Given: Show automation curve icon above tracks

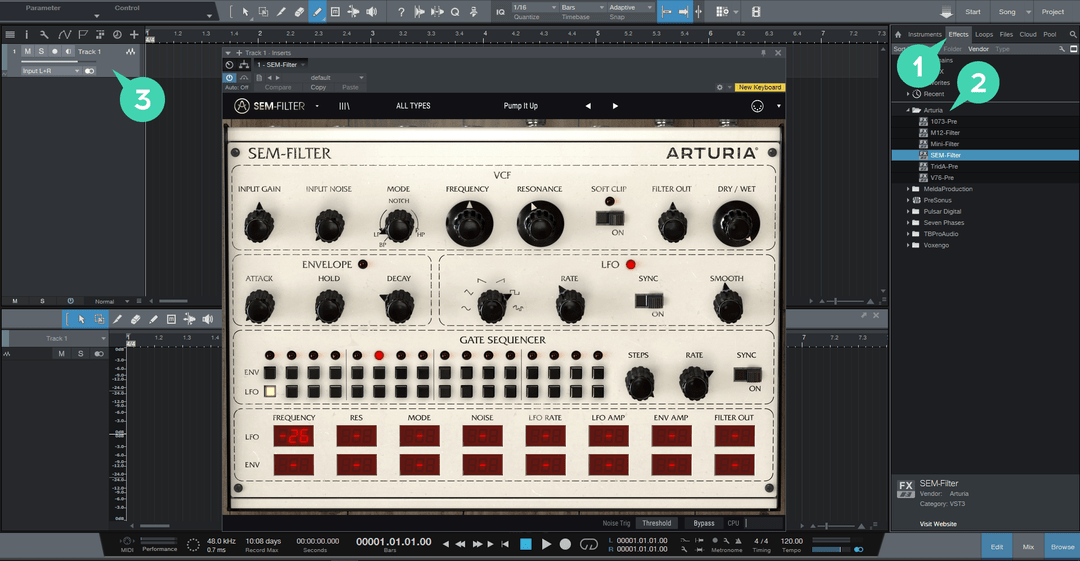Looking at the screenshot, I should tap(64, 34).
